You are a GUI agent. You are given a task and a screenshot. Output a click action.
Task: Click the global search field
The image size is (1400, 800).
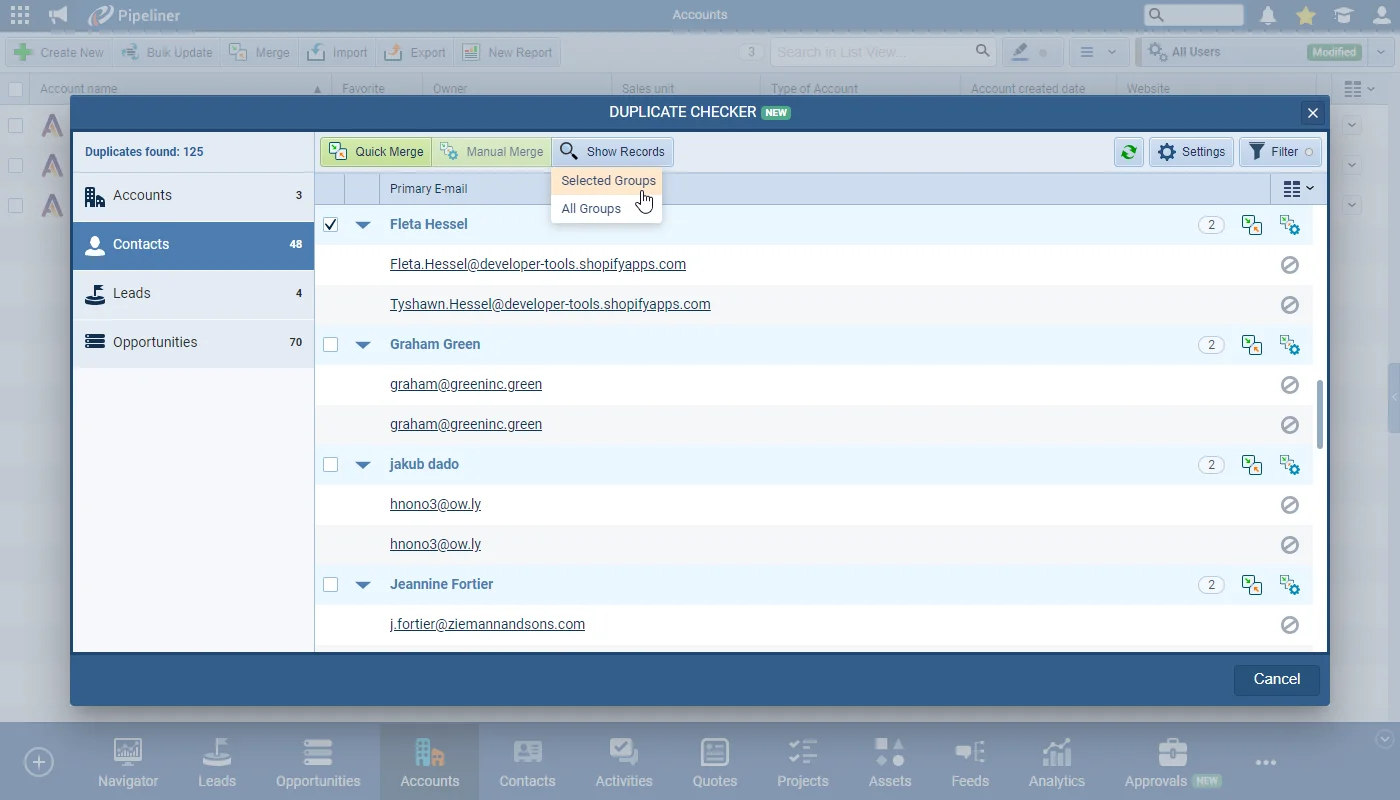pyautogui.click(x=1194, y=15)
